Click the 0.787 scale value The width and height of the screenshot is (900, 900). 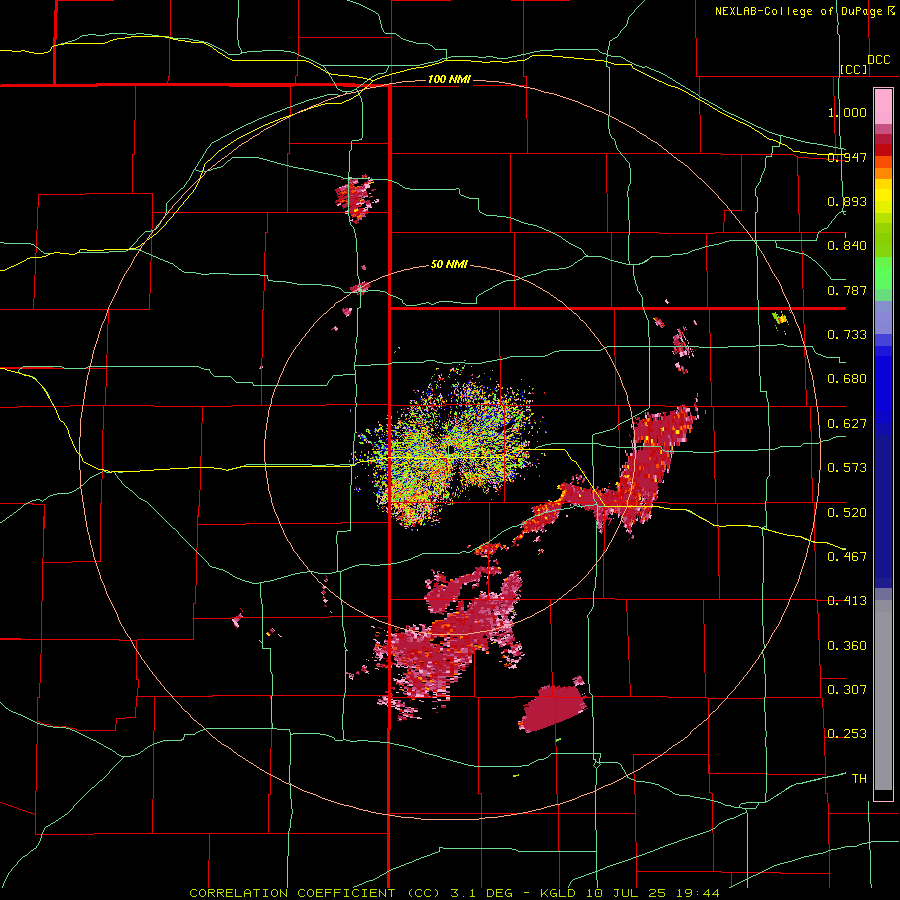[847, 290]
